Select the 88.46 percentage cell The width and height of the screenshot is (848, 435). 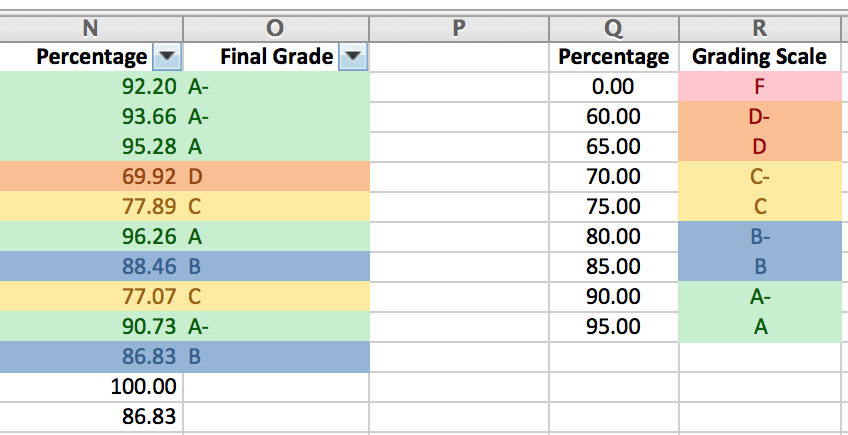(x=92, y=267)
